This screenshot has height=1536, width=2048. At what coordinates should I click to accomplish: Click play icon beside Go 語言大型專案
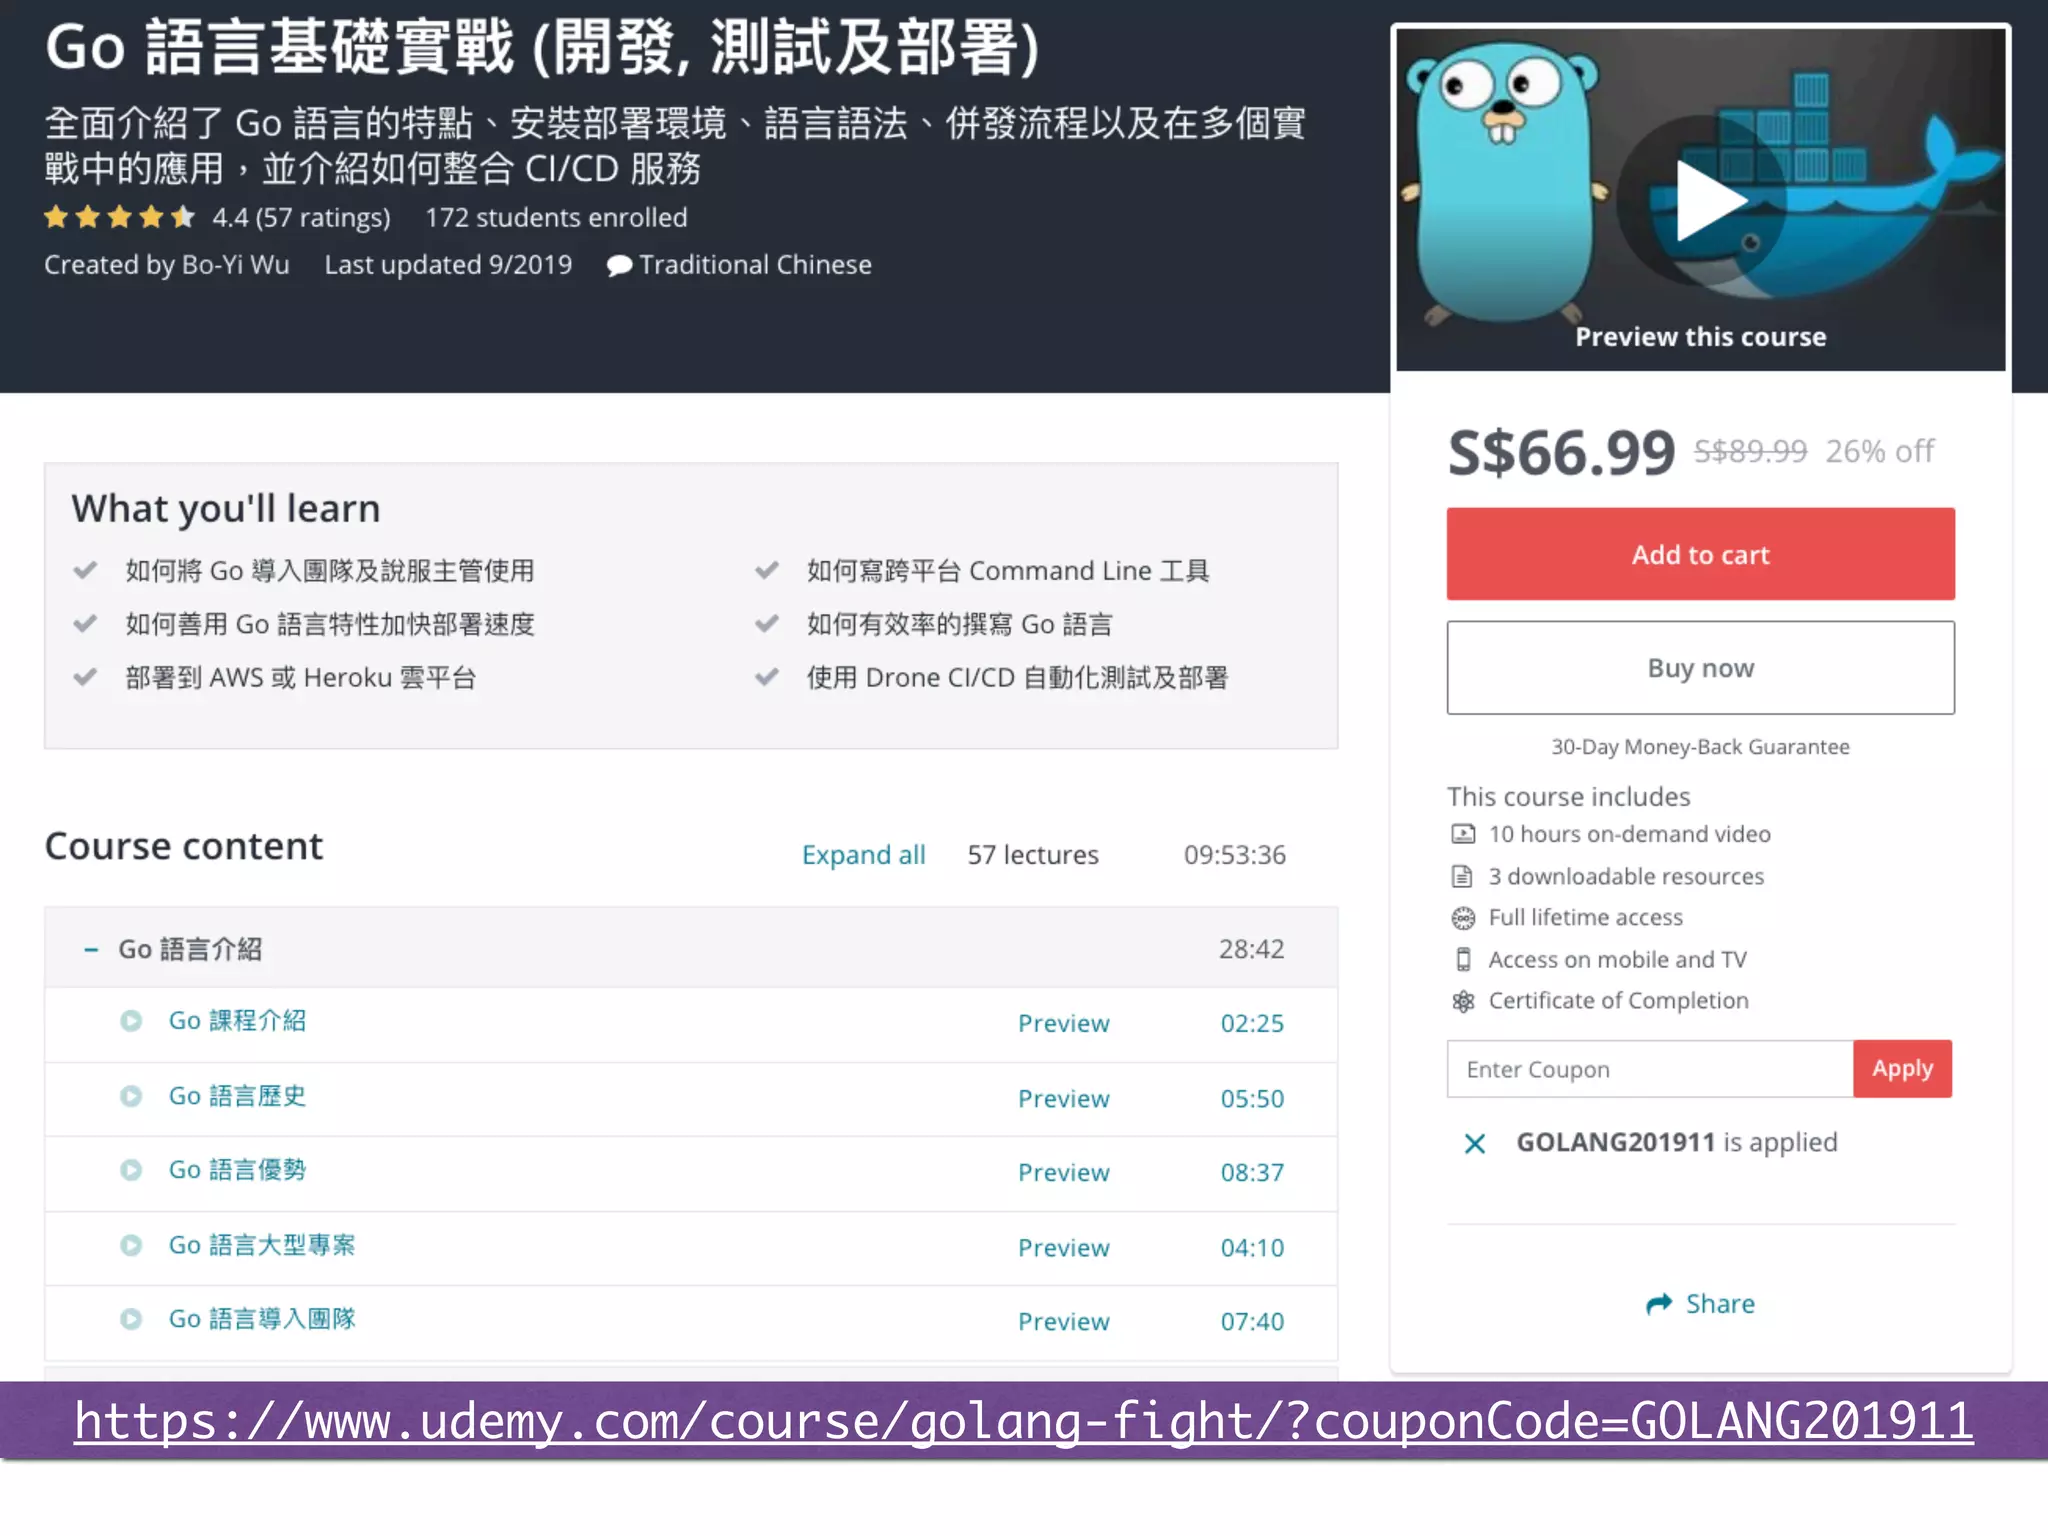coord(131,1245)
